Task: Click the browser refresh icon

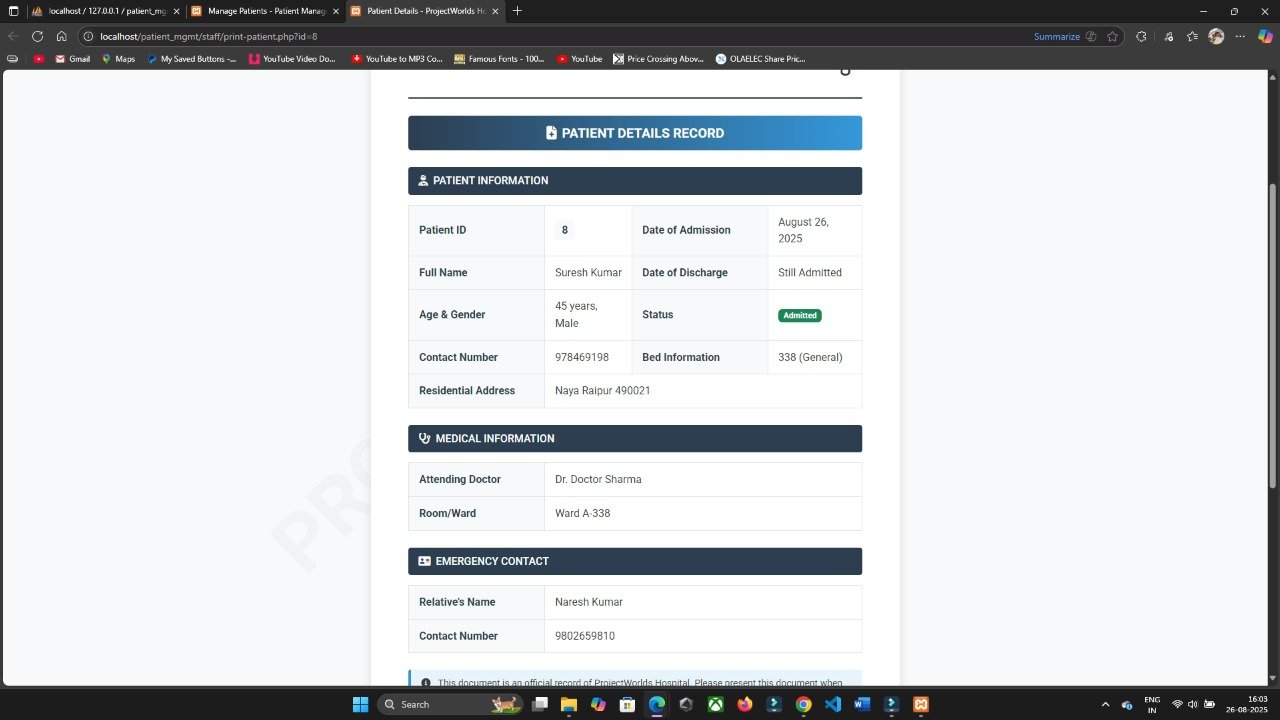Action: pyautogui.click(x=37, y=36)
